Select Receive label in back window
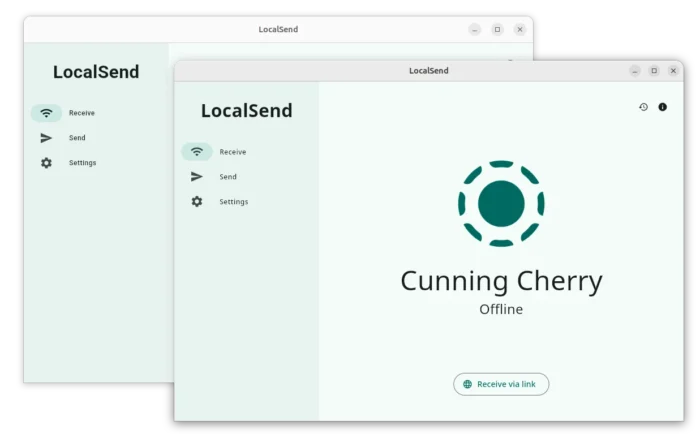 coord(82,113)
